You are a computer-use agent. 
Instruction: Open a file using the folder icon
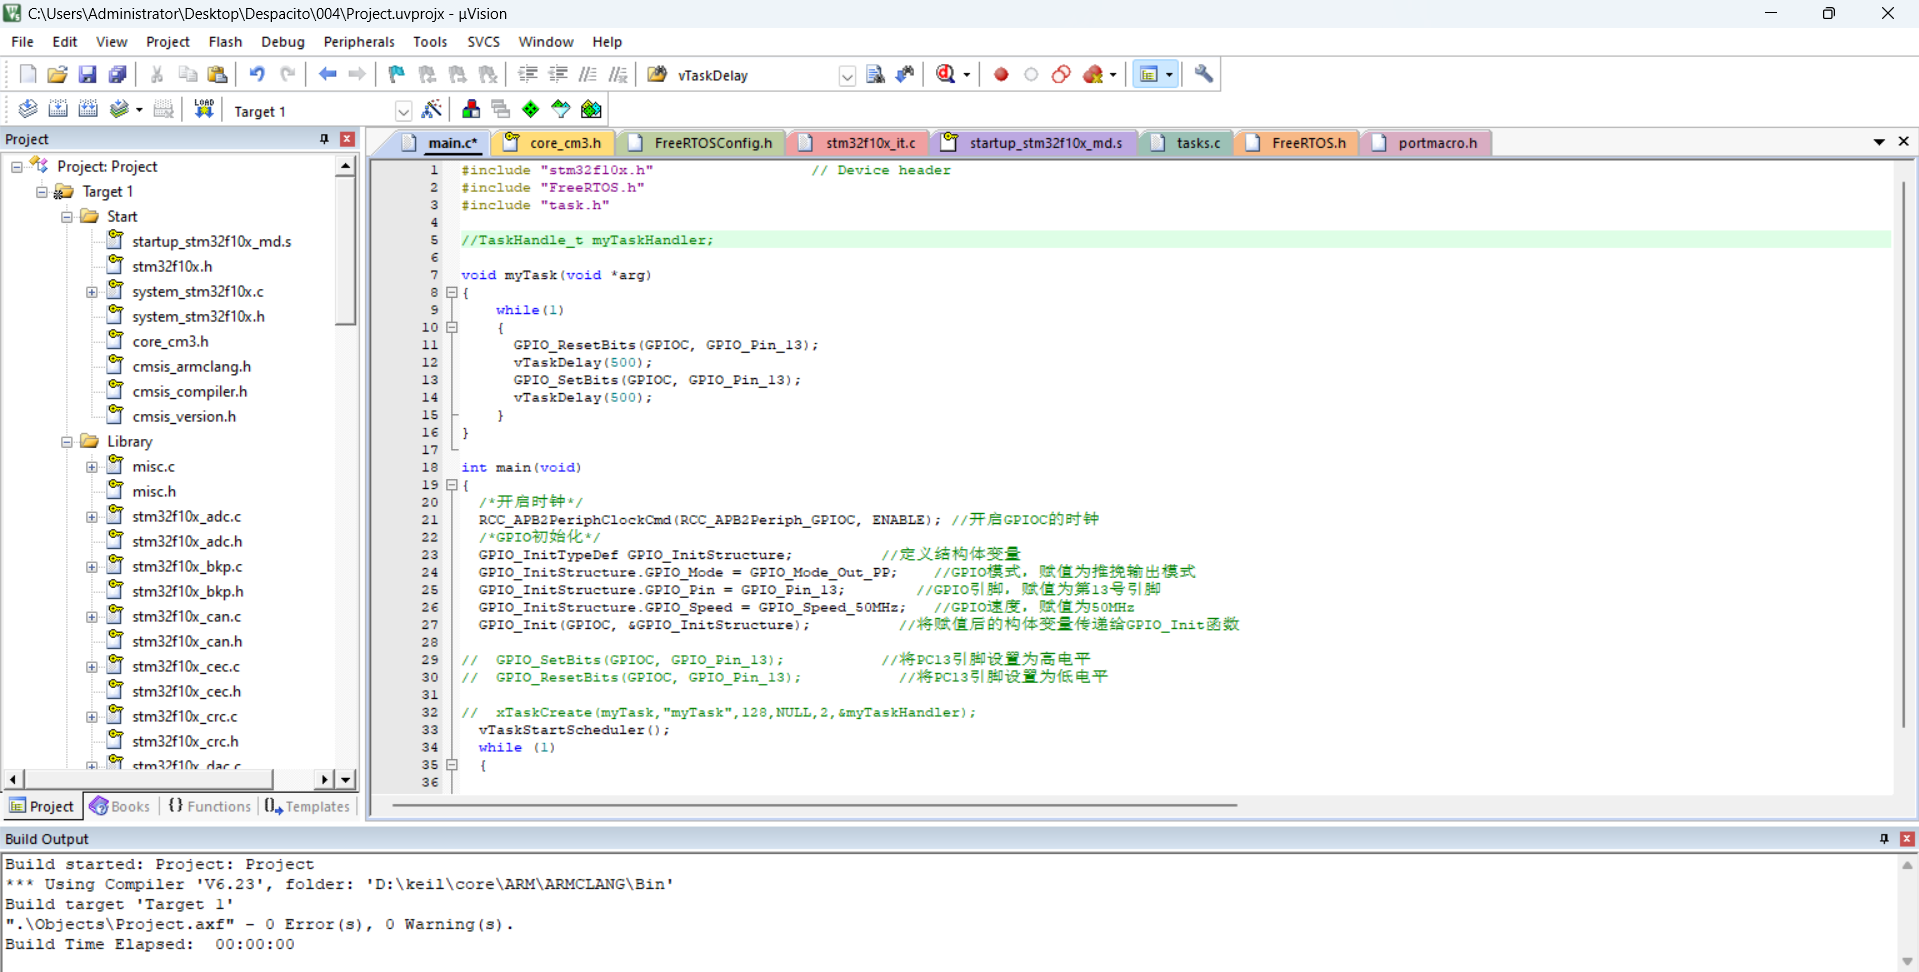[57, 75]
